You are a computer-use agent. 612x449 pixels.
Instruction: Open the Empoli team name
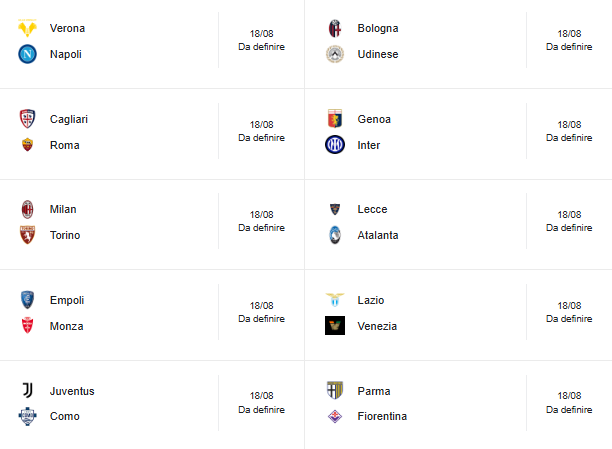click(67, 300)
